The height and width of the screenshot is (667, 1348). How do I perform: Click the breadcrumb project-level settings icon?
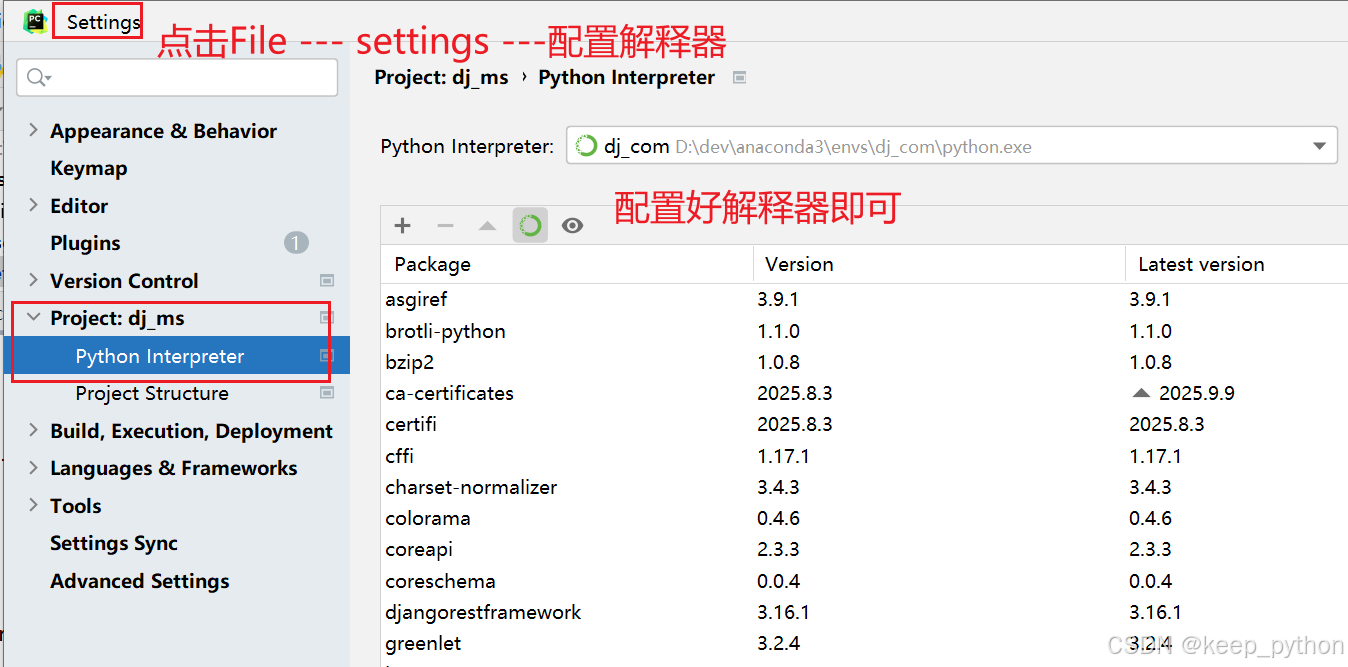click(x=739, y=77)
